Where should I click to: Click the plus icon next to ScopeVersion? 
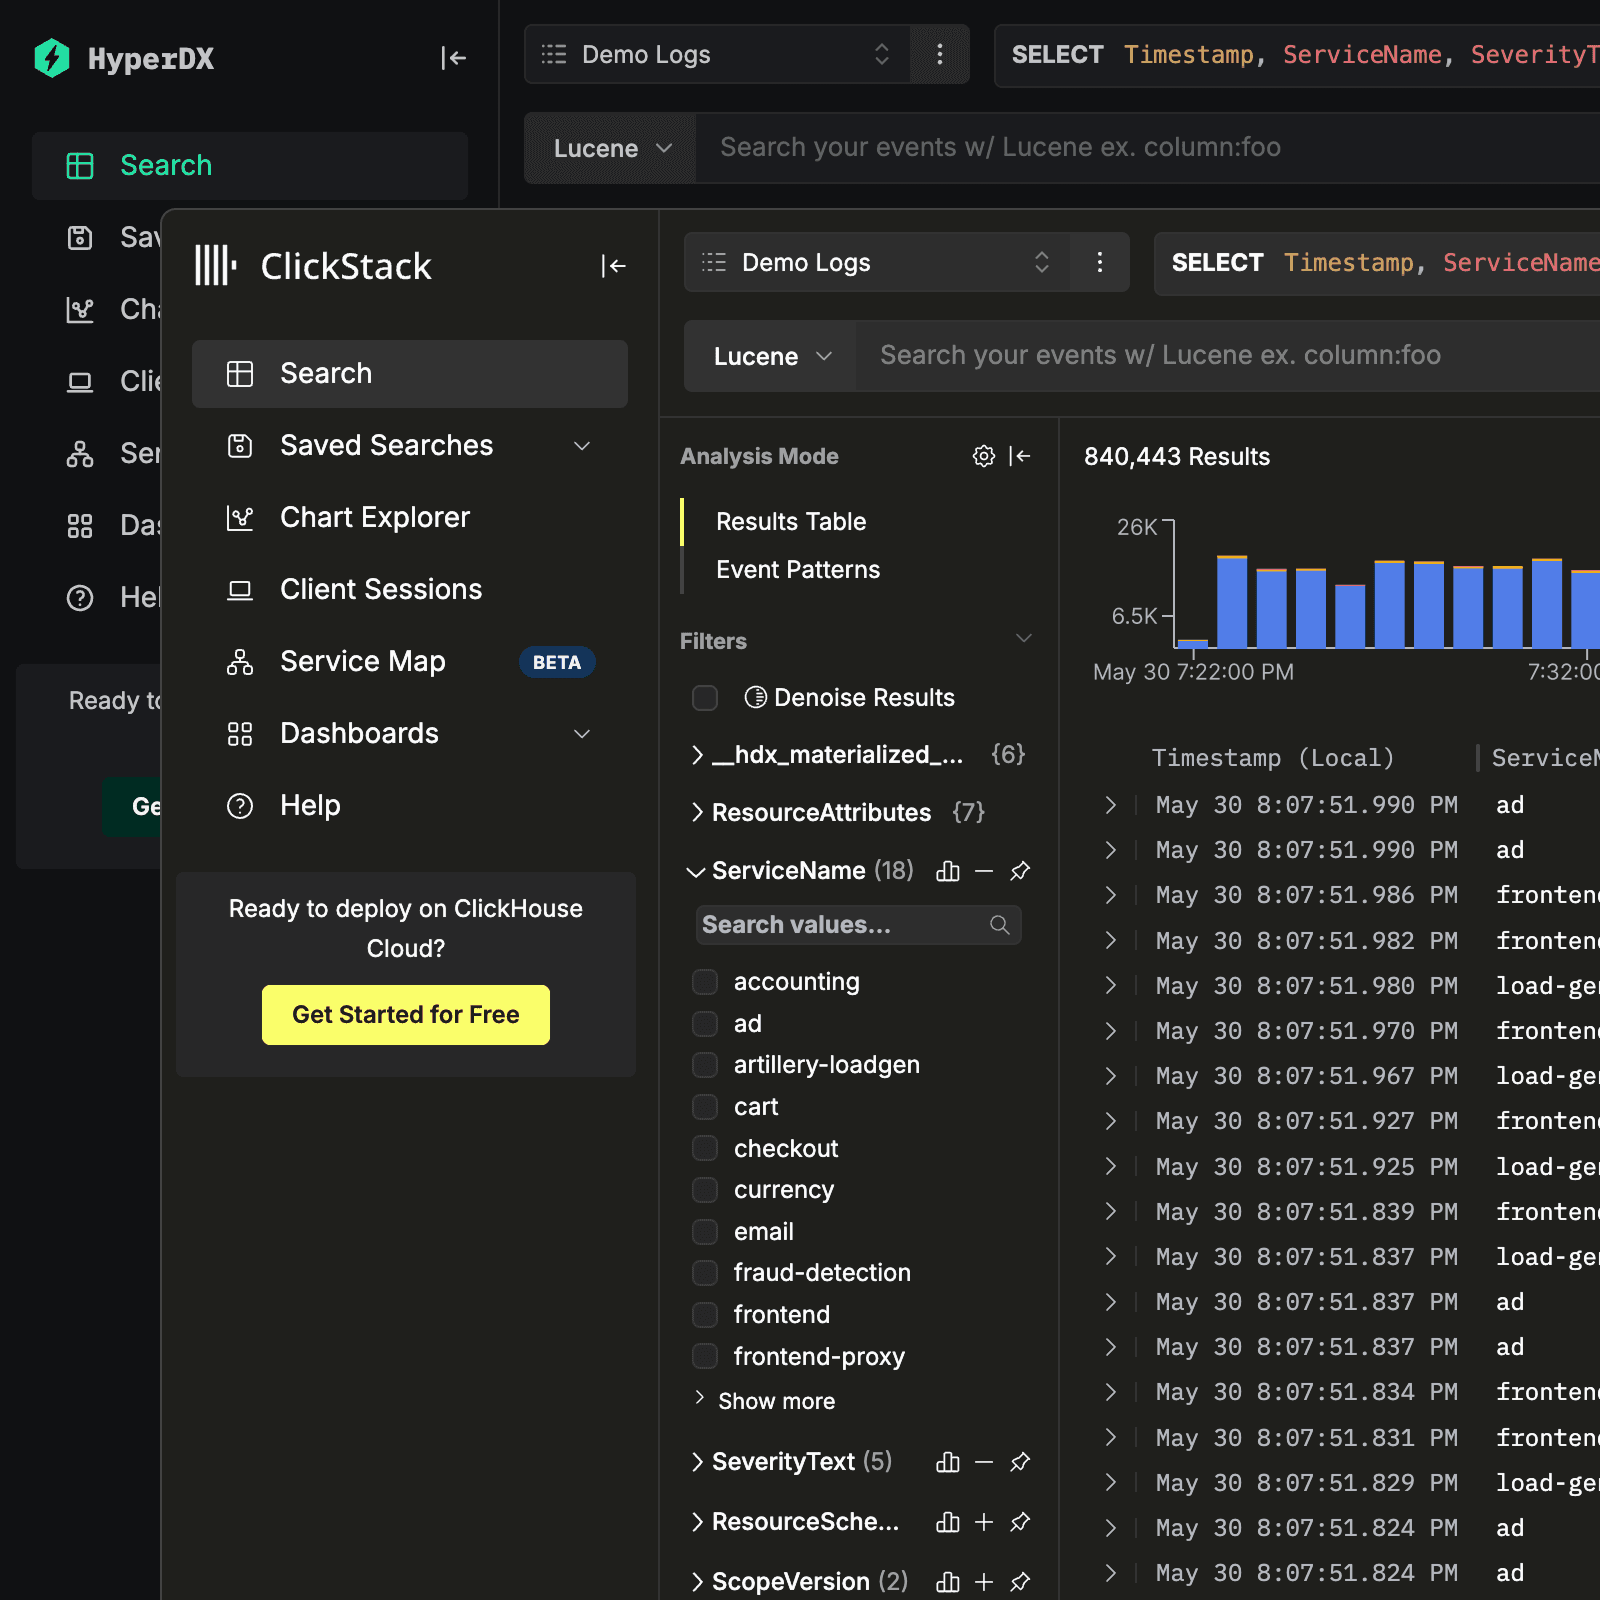coord(984,1582)
